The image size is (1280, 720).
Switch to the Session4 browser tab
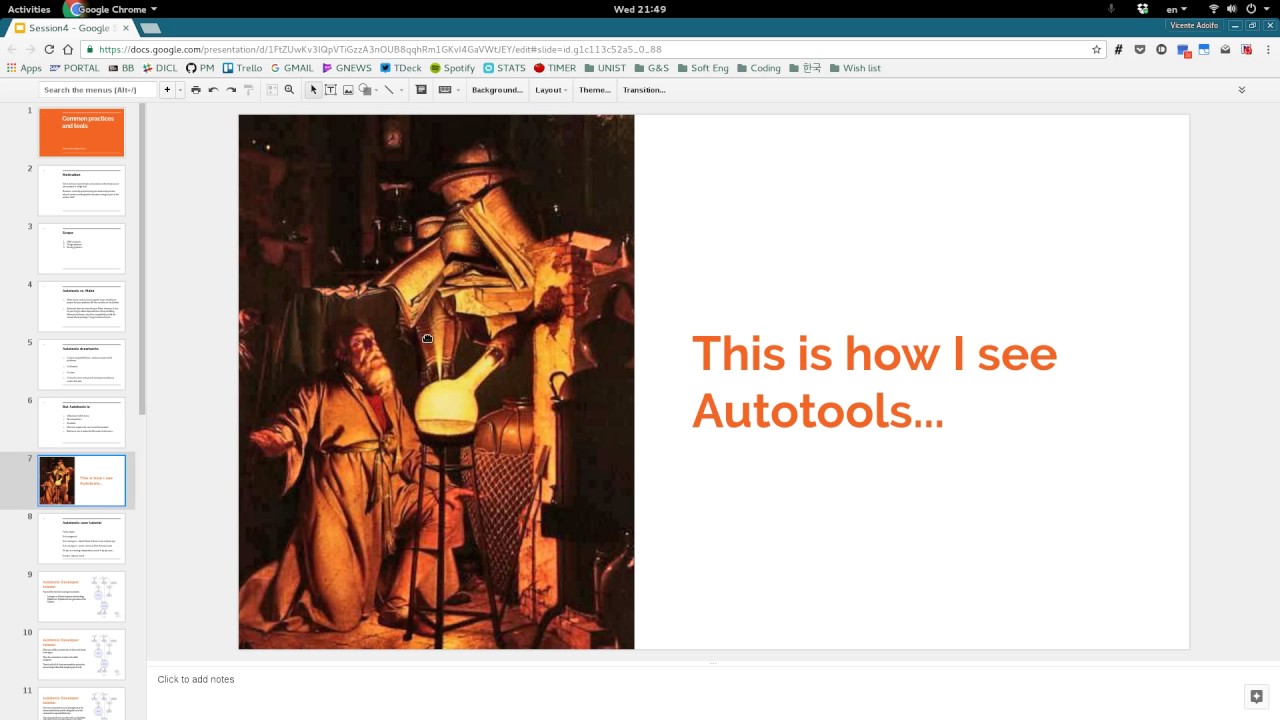tap(68, 28)
